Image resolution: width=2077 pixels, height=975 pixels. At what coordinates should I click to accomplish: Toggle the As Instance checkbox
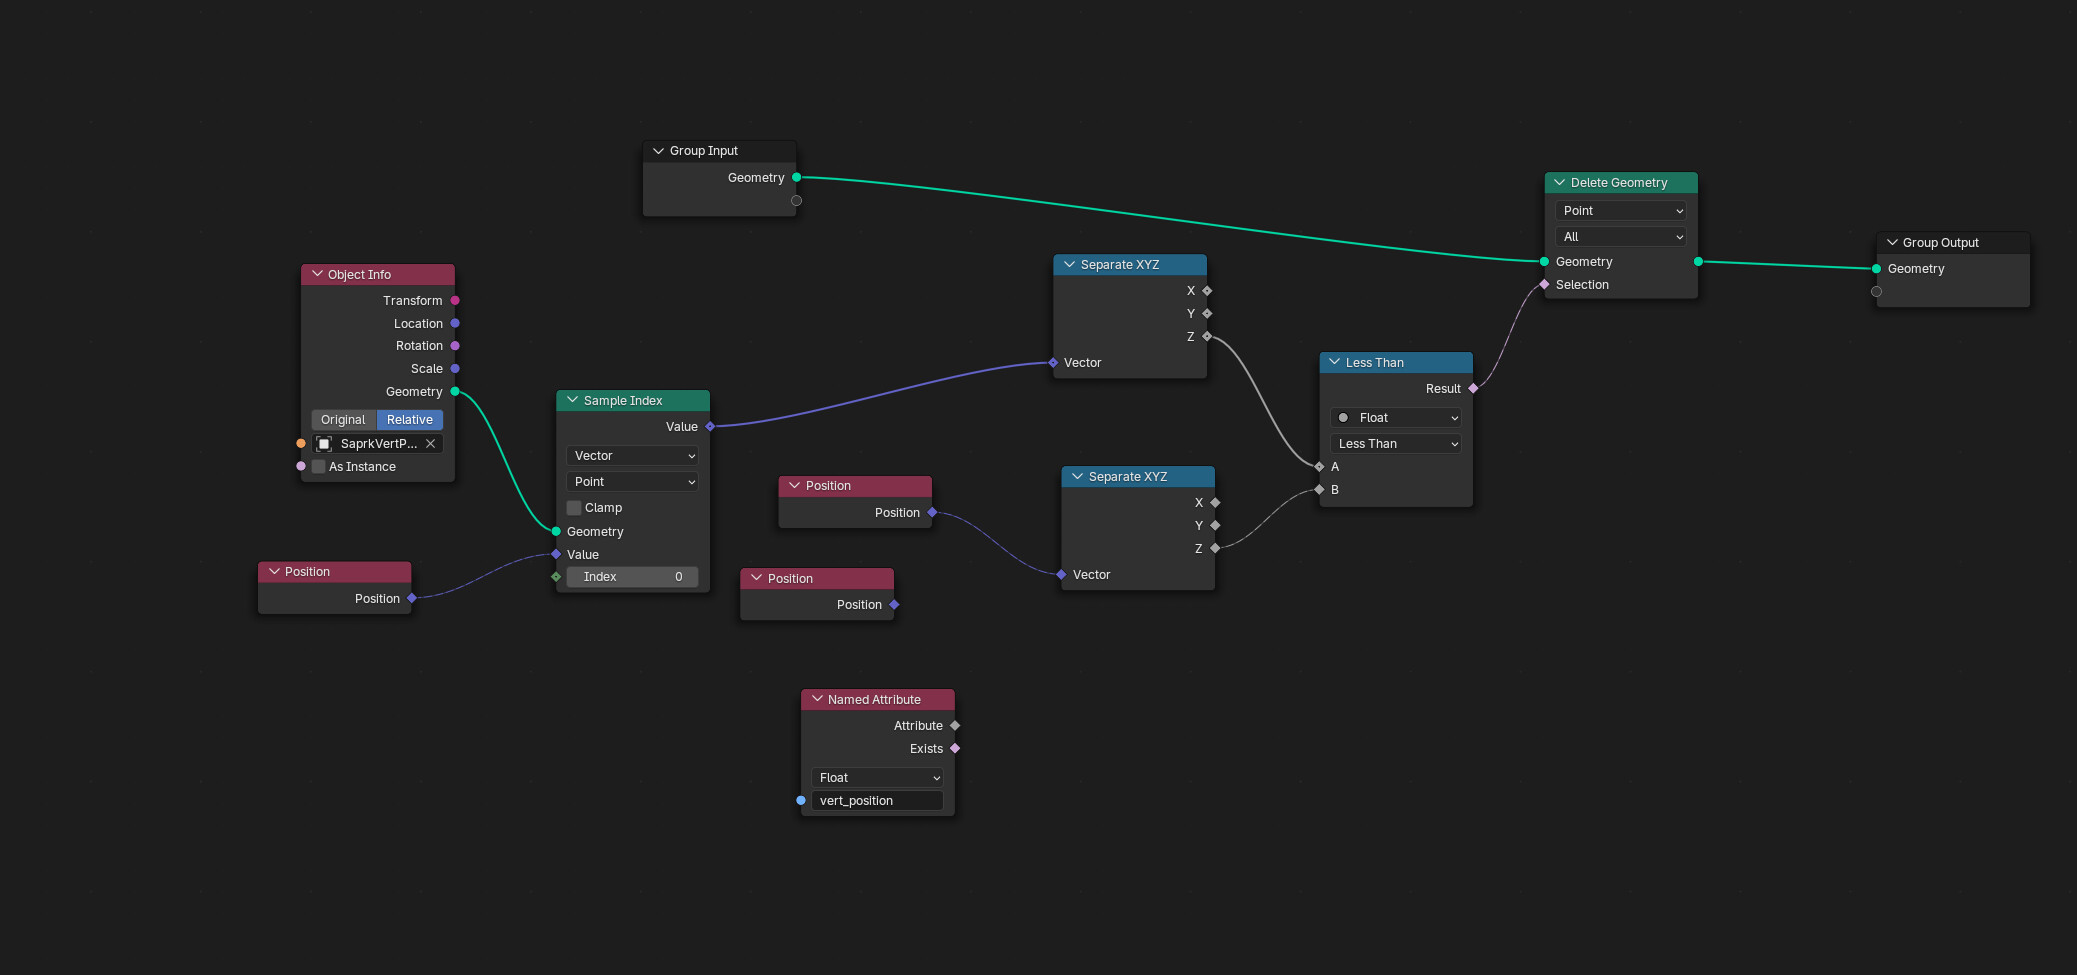(x=319, y=467)
